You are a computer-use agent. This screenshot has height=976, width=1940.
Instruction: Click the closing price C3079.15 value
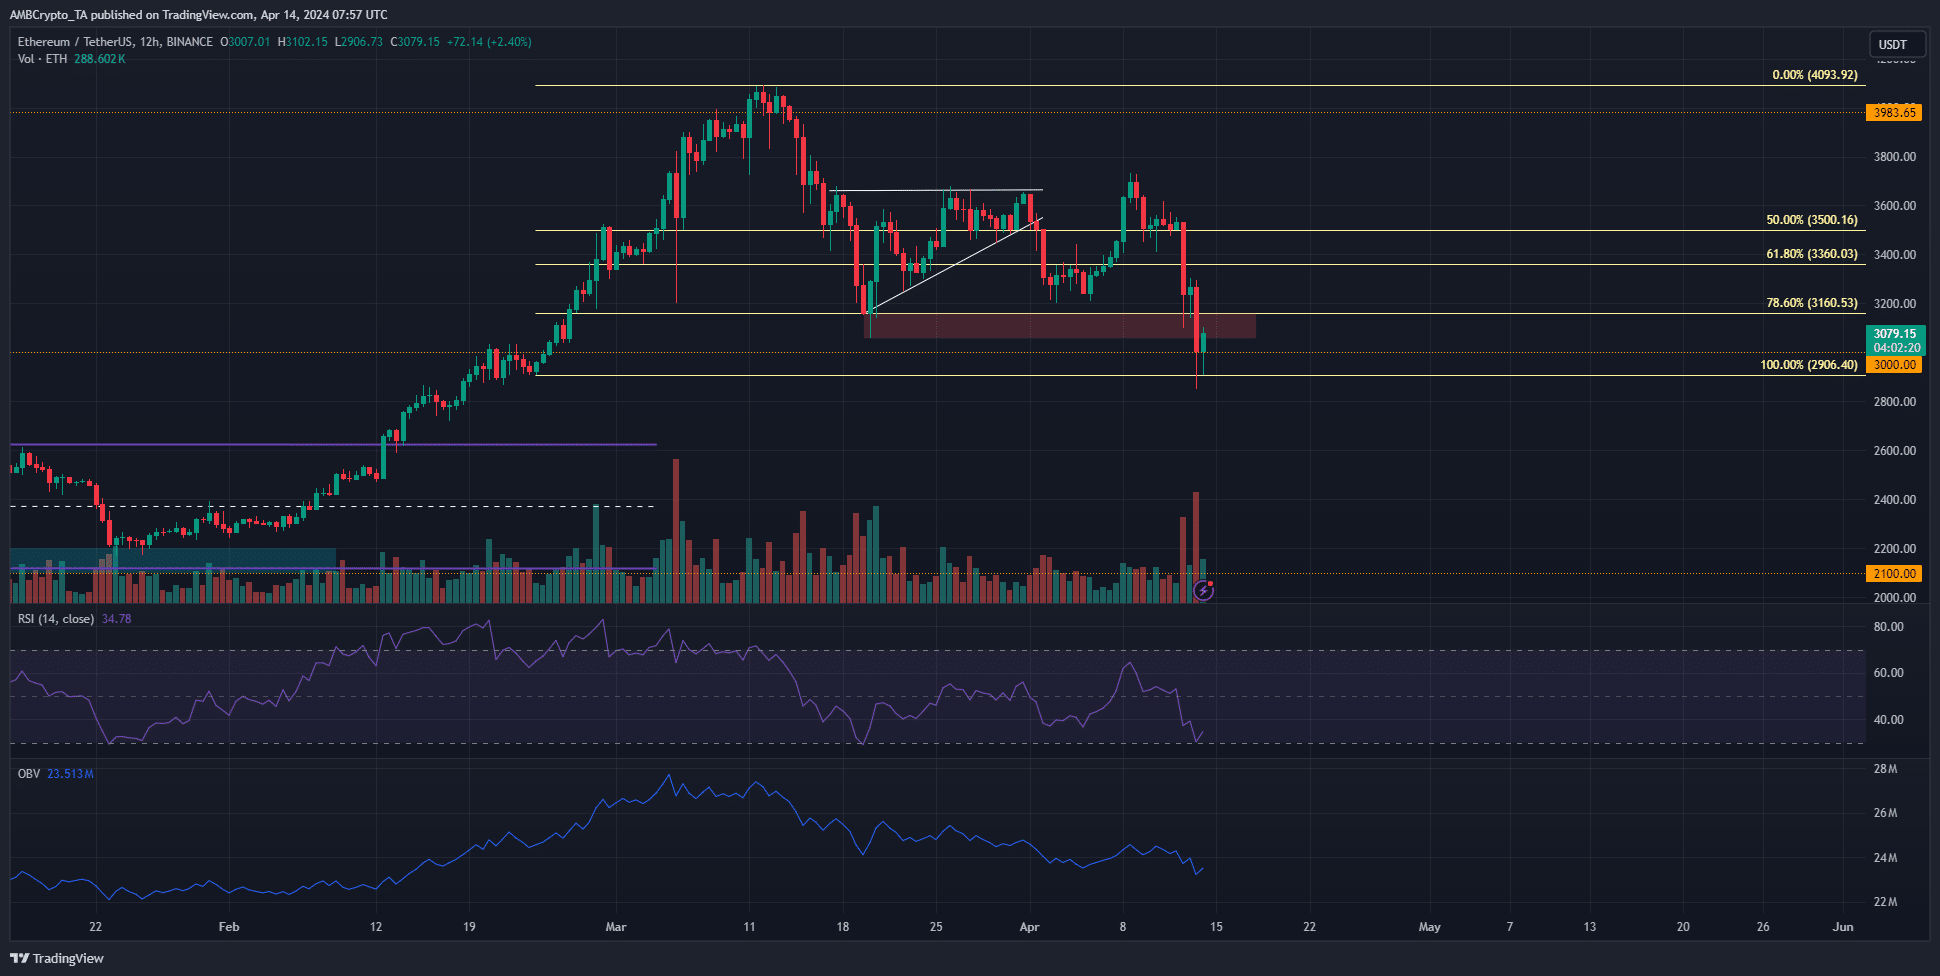tap(415, 42)
